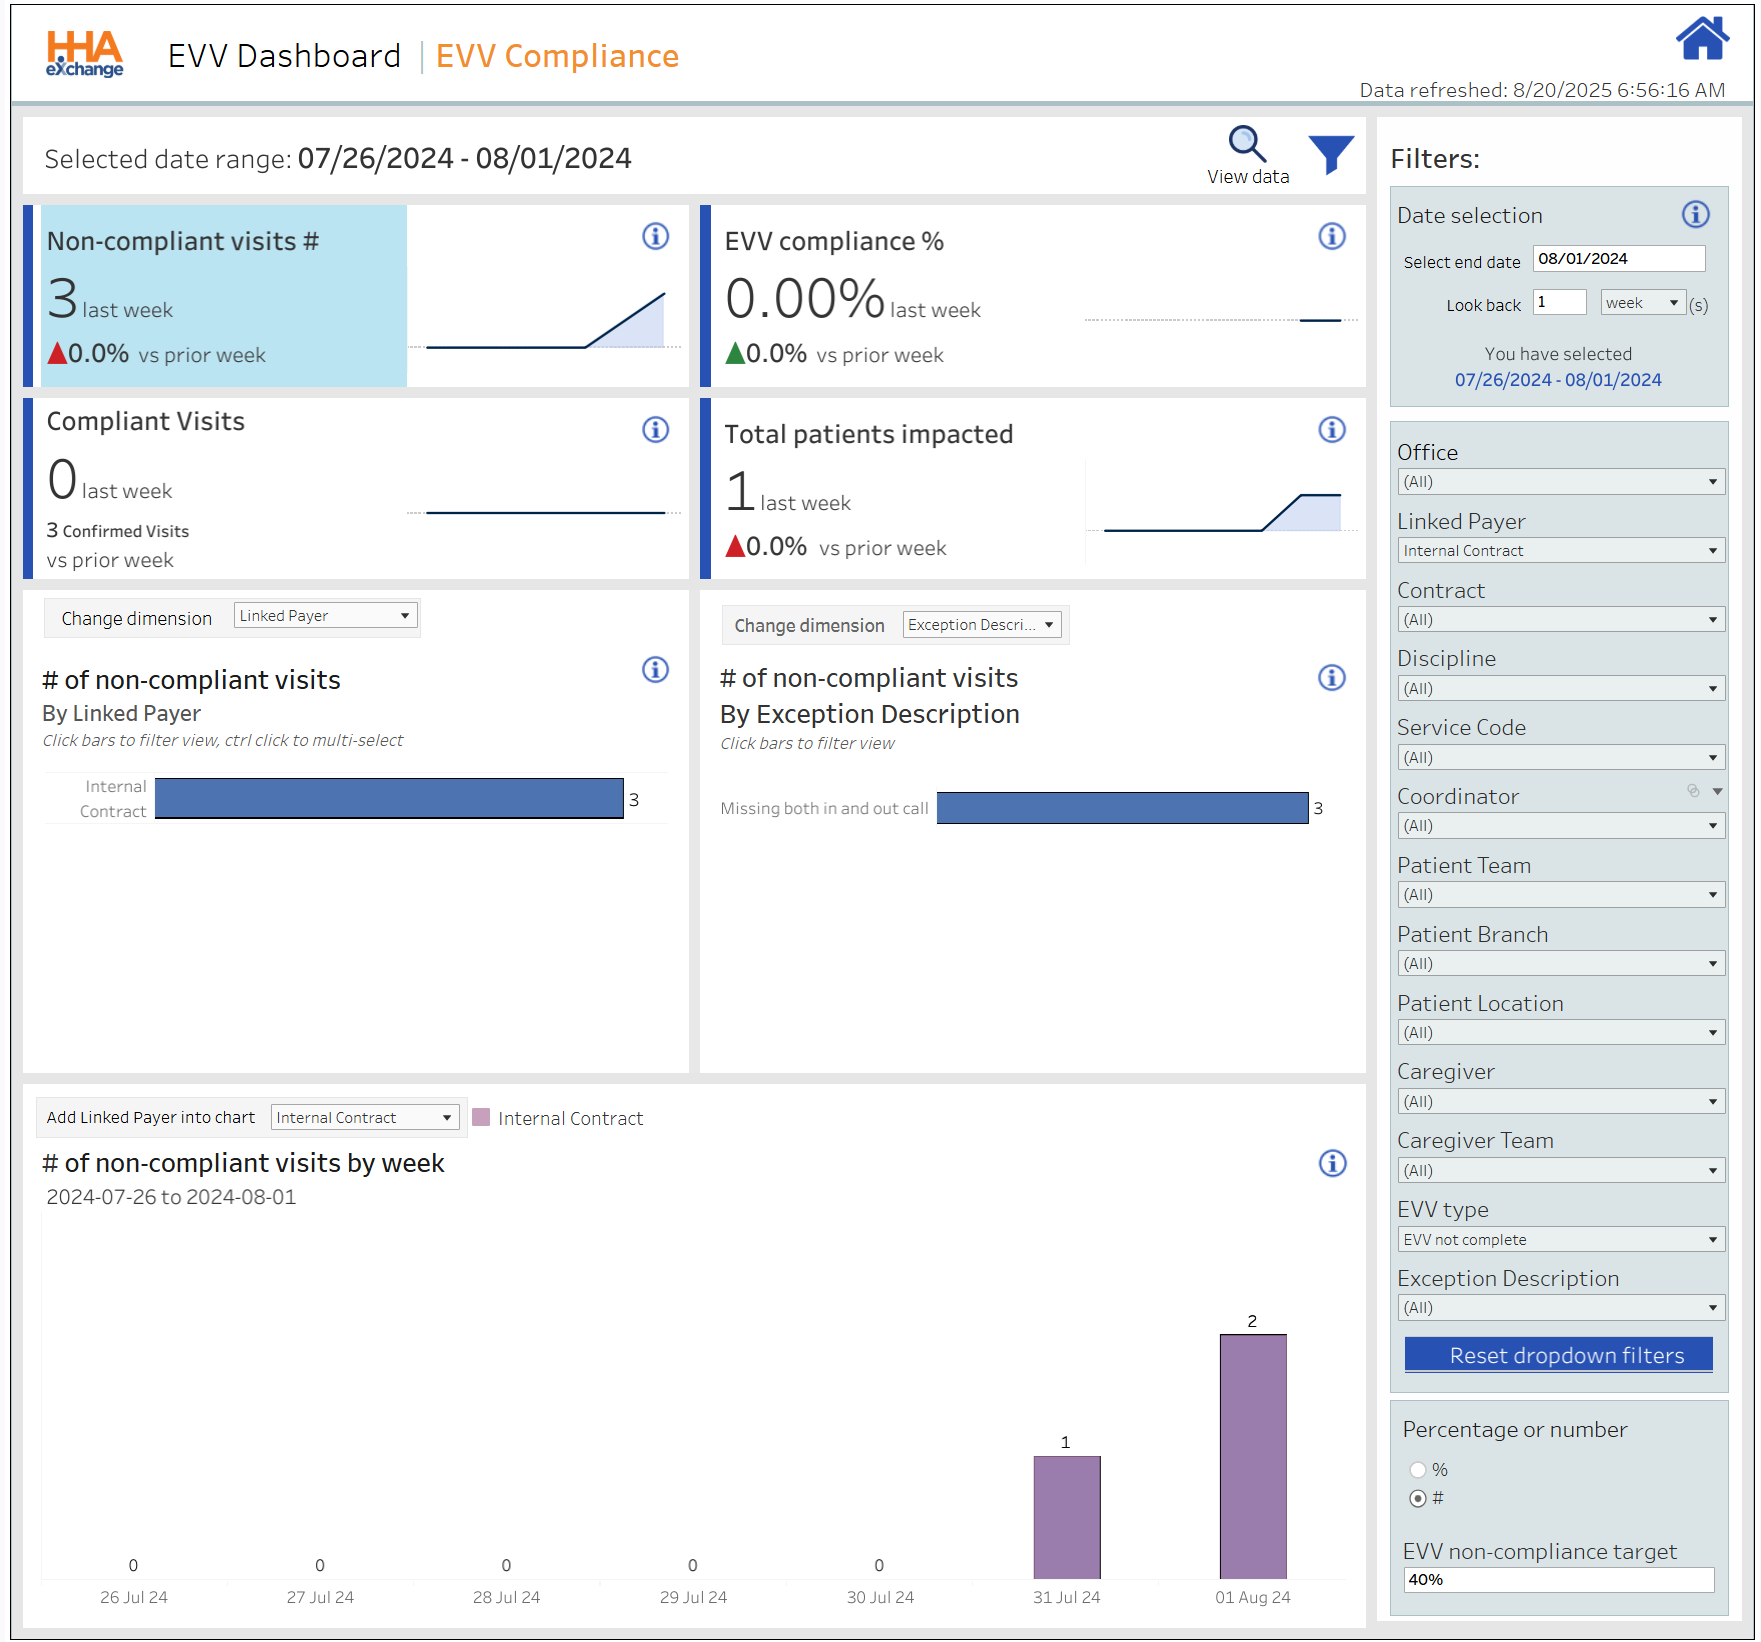
Task: Show info for Non-compliant visits card
Action: [655, 237]
